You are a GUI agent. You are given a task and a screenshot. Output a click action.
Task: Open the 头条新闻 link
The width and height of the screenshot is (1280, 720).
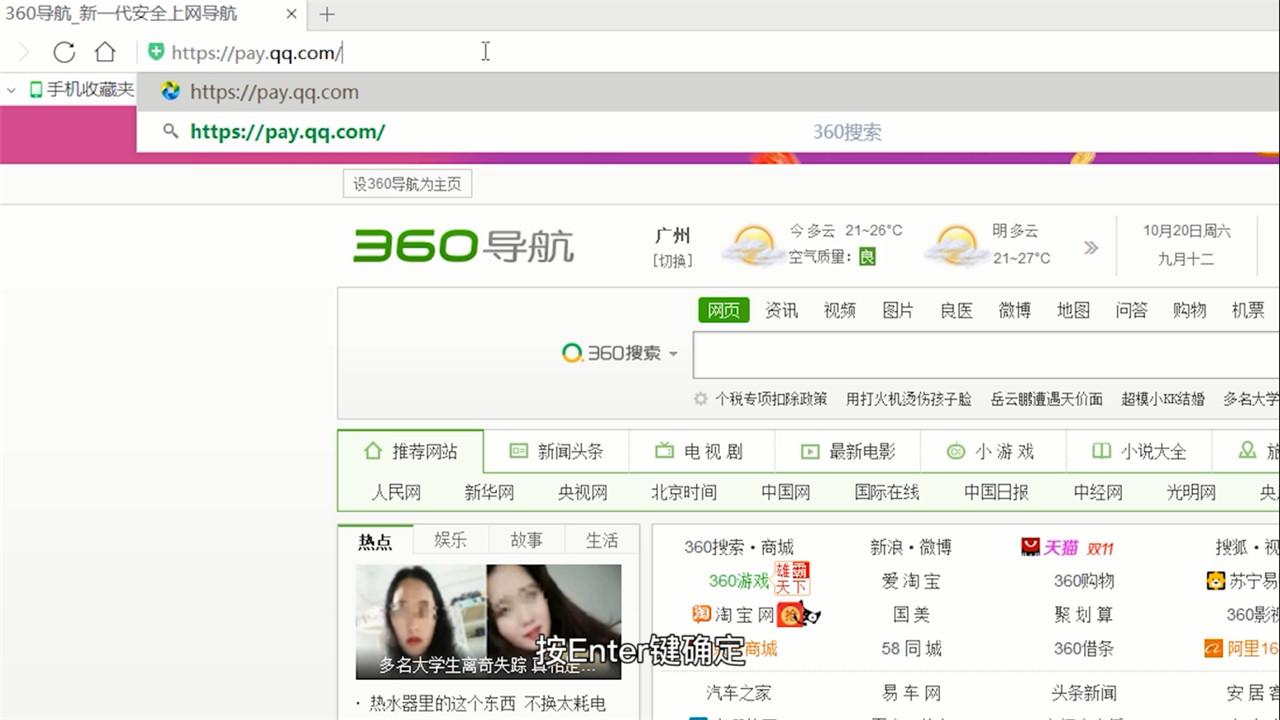pos(1084,693)
